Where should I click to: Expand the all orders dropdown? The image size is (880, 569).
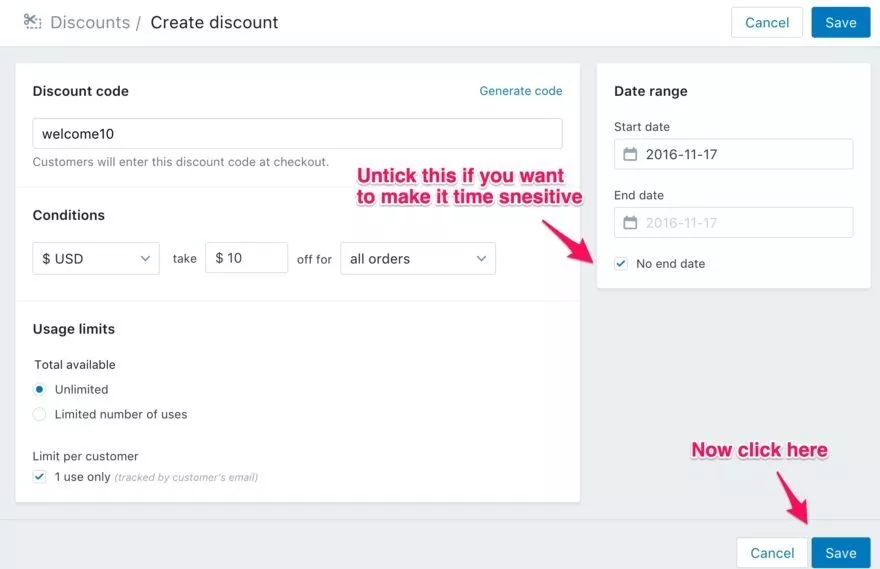417,258
